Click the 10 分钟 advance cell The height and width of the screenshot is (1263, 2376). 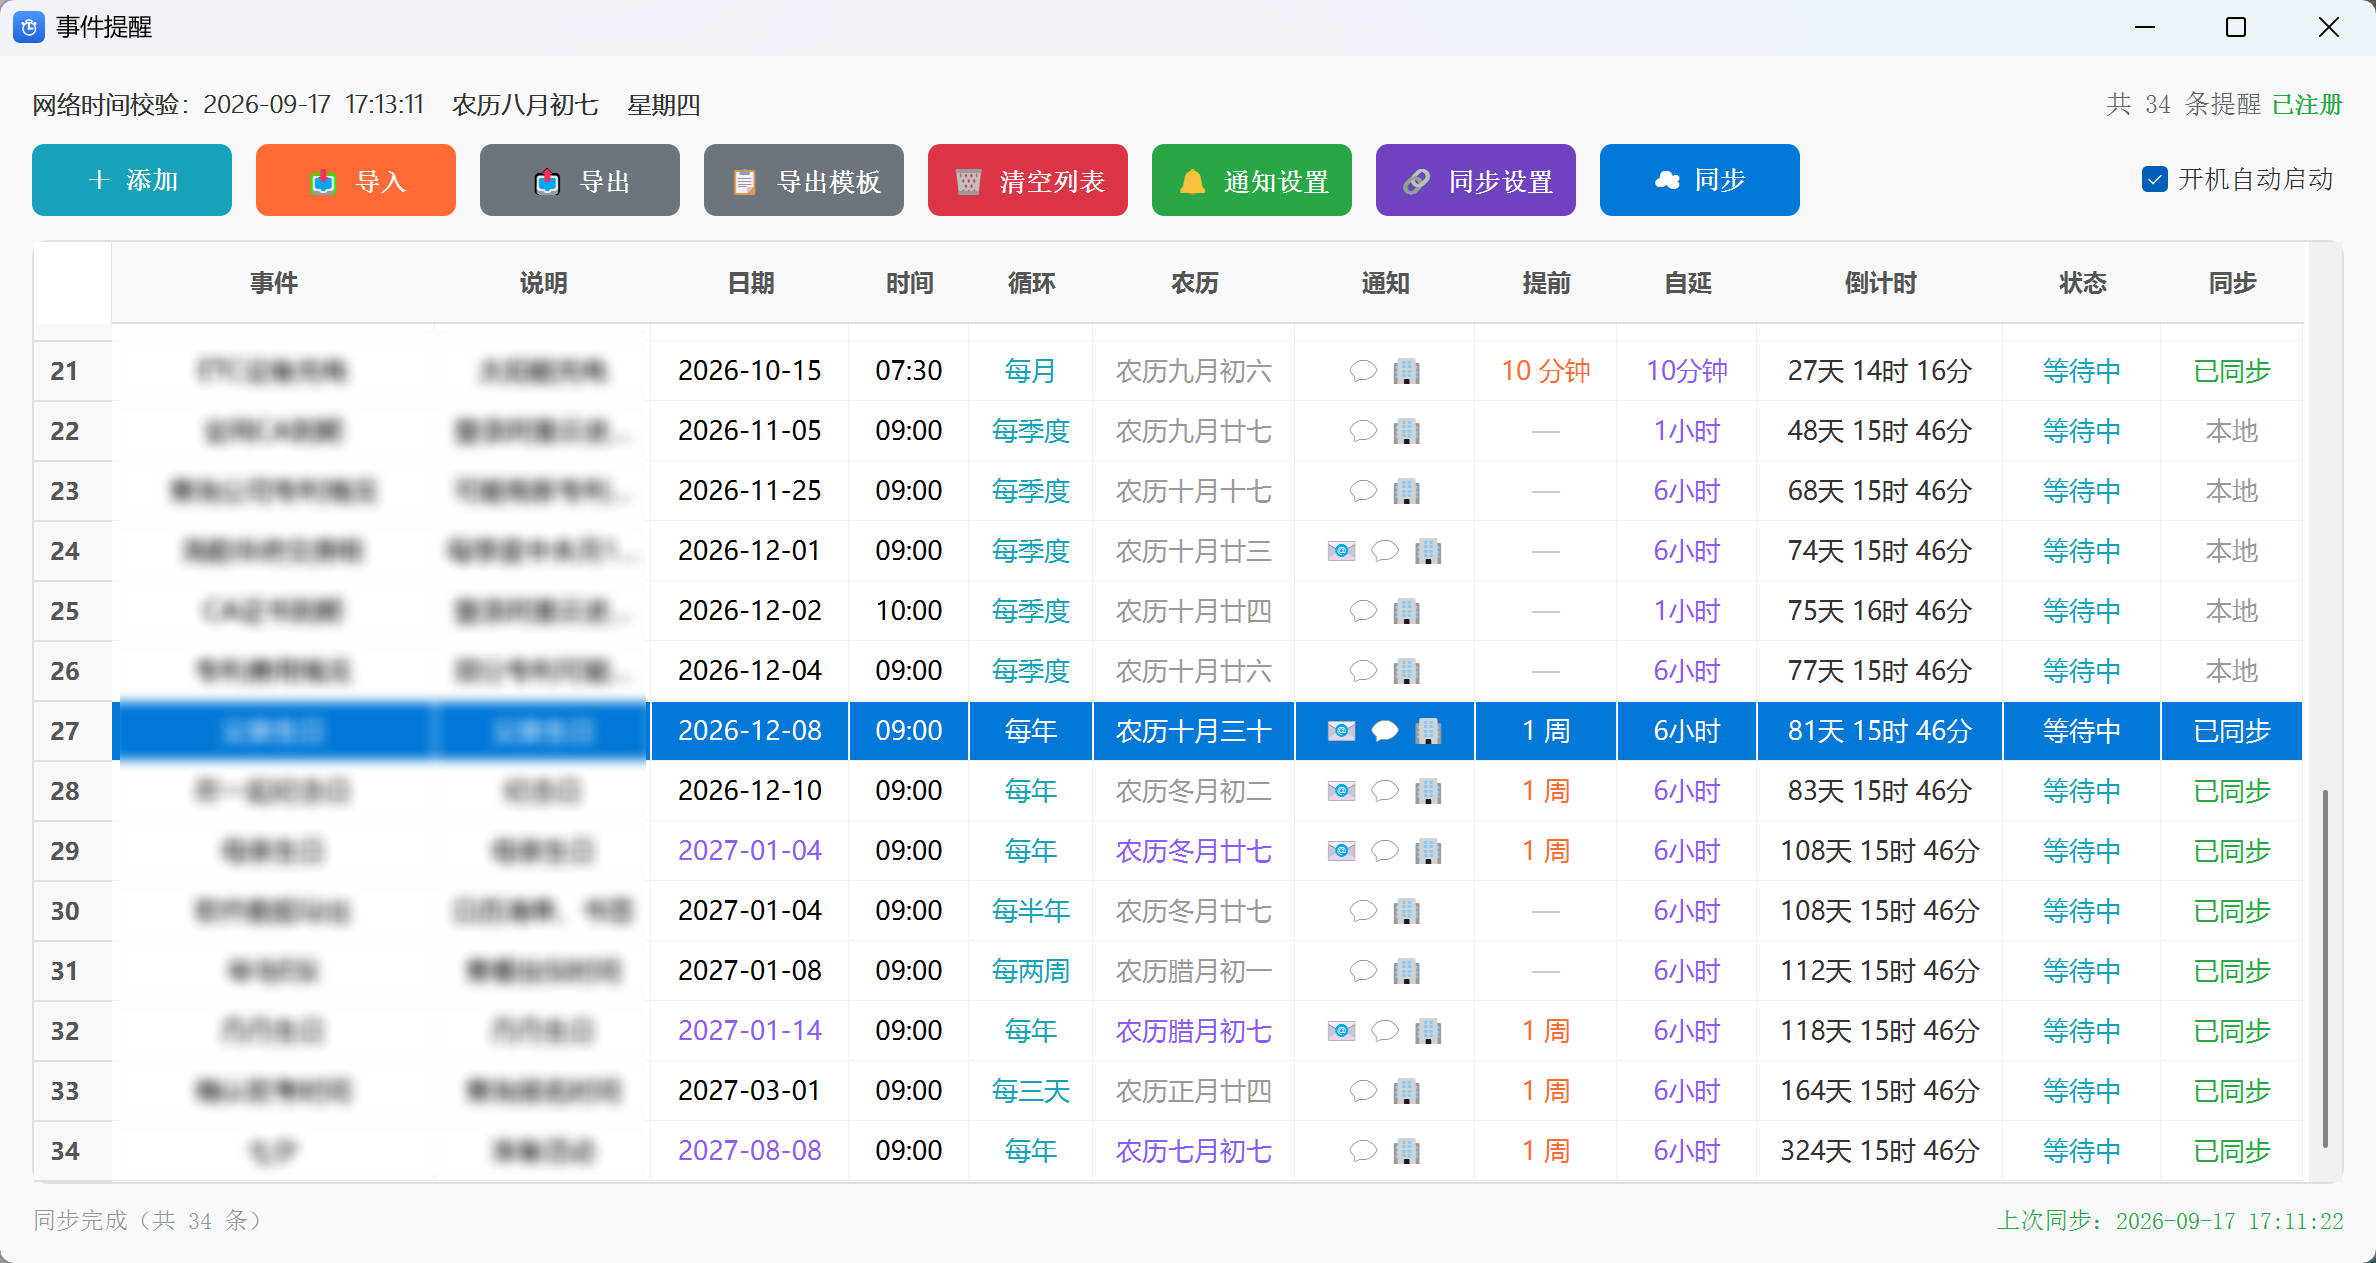(1546, 371)
